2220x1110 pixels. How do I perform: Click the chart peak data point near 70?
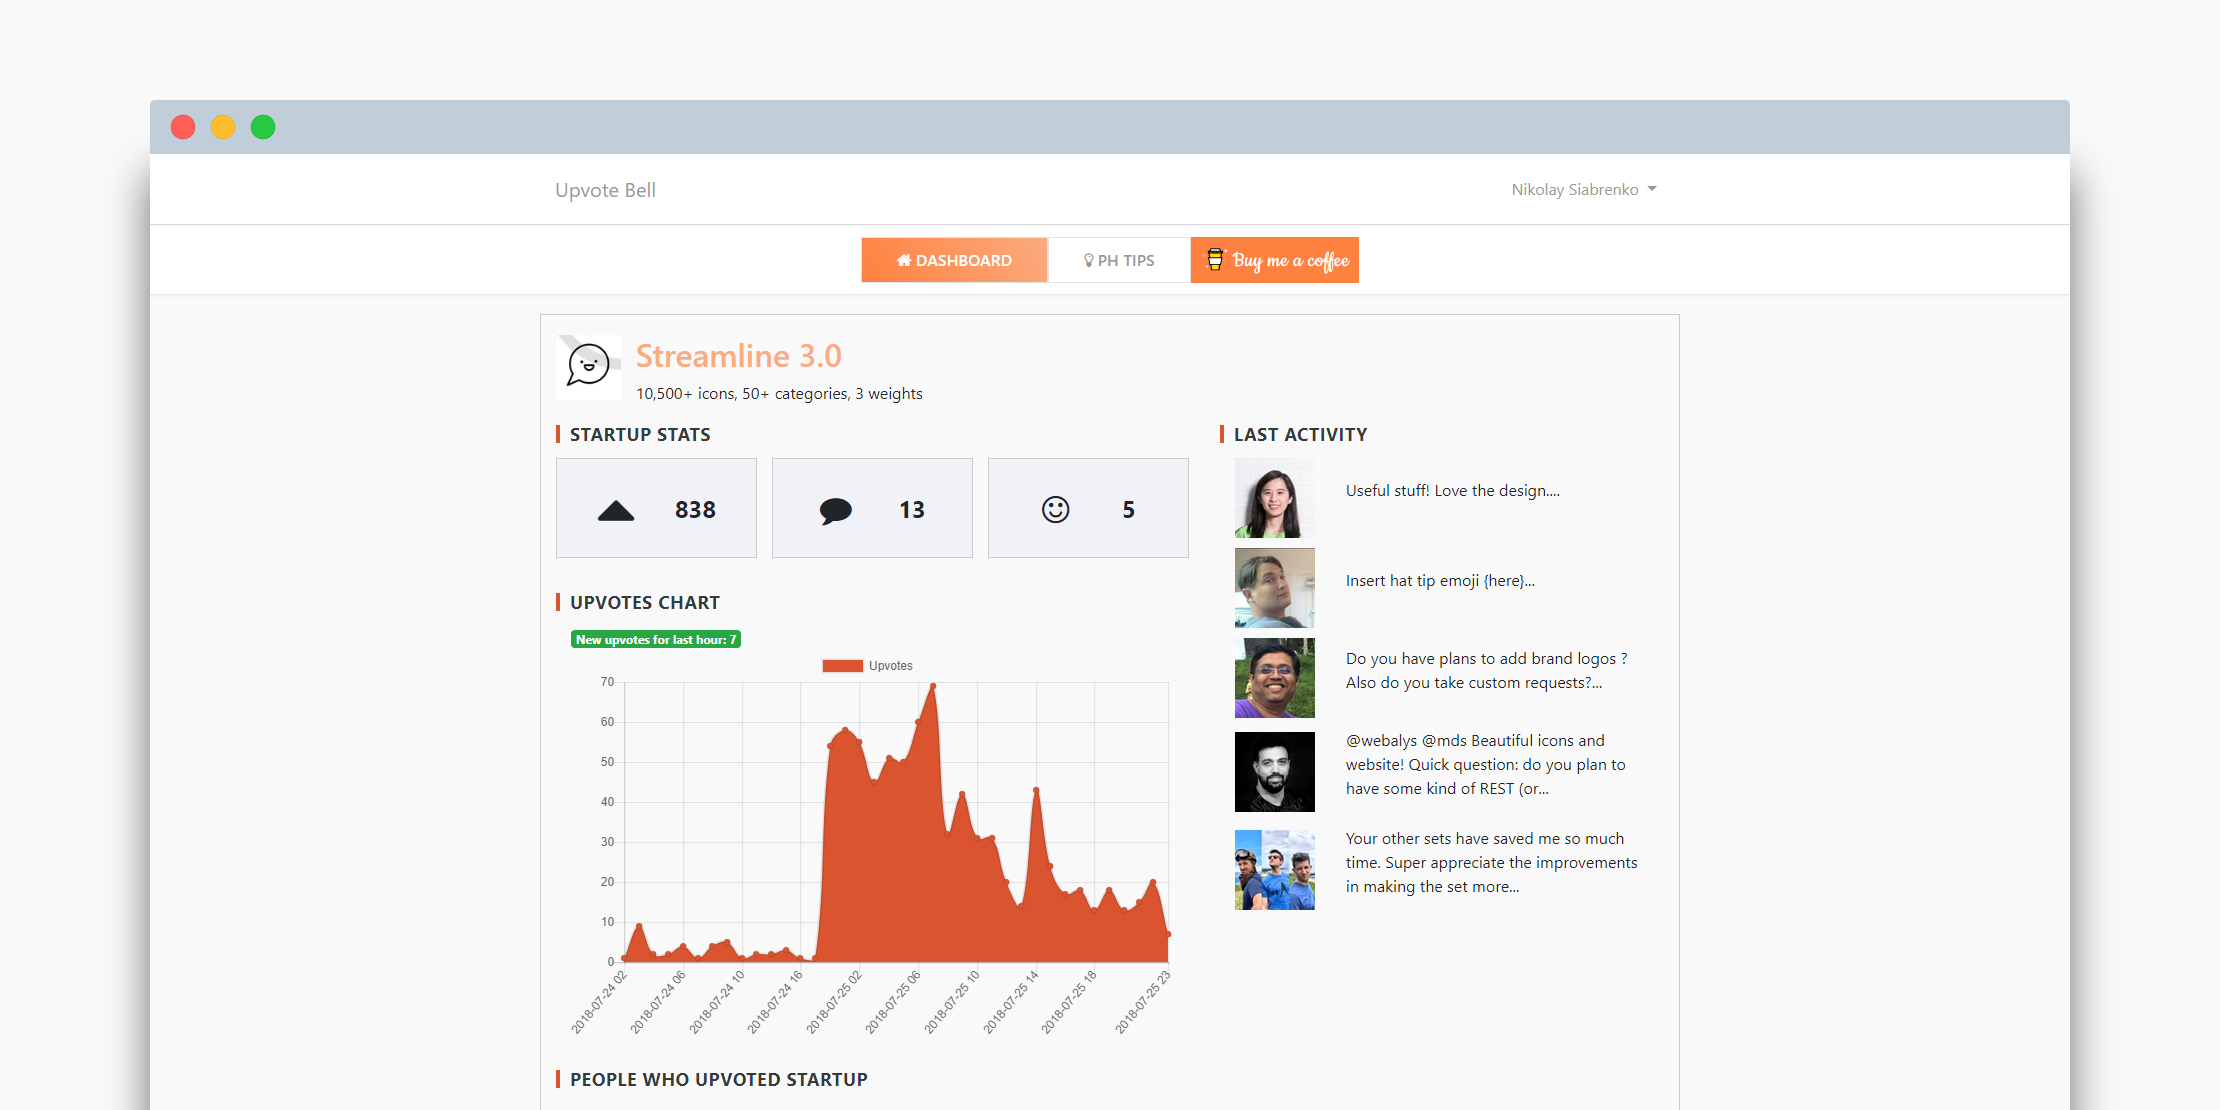(933, 686)
